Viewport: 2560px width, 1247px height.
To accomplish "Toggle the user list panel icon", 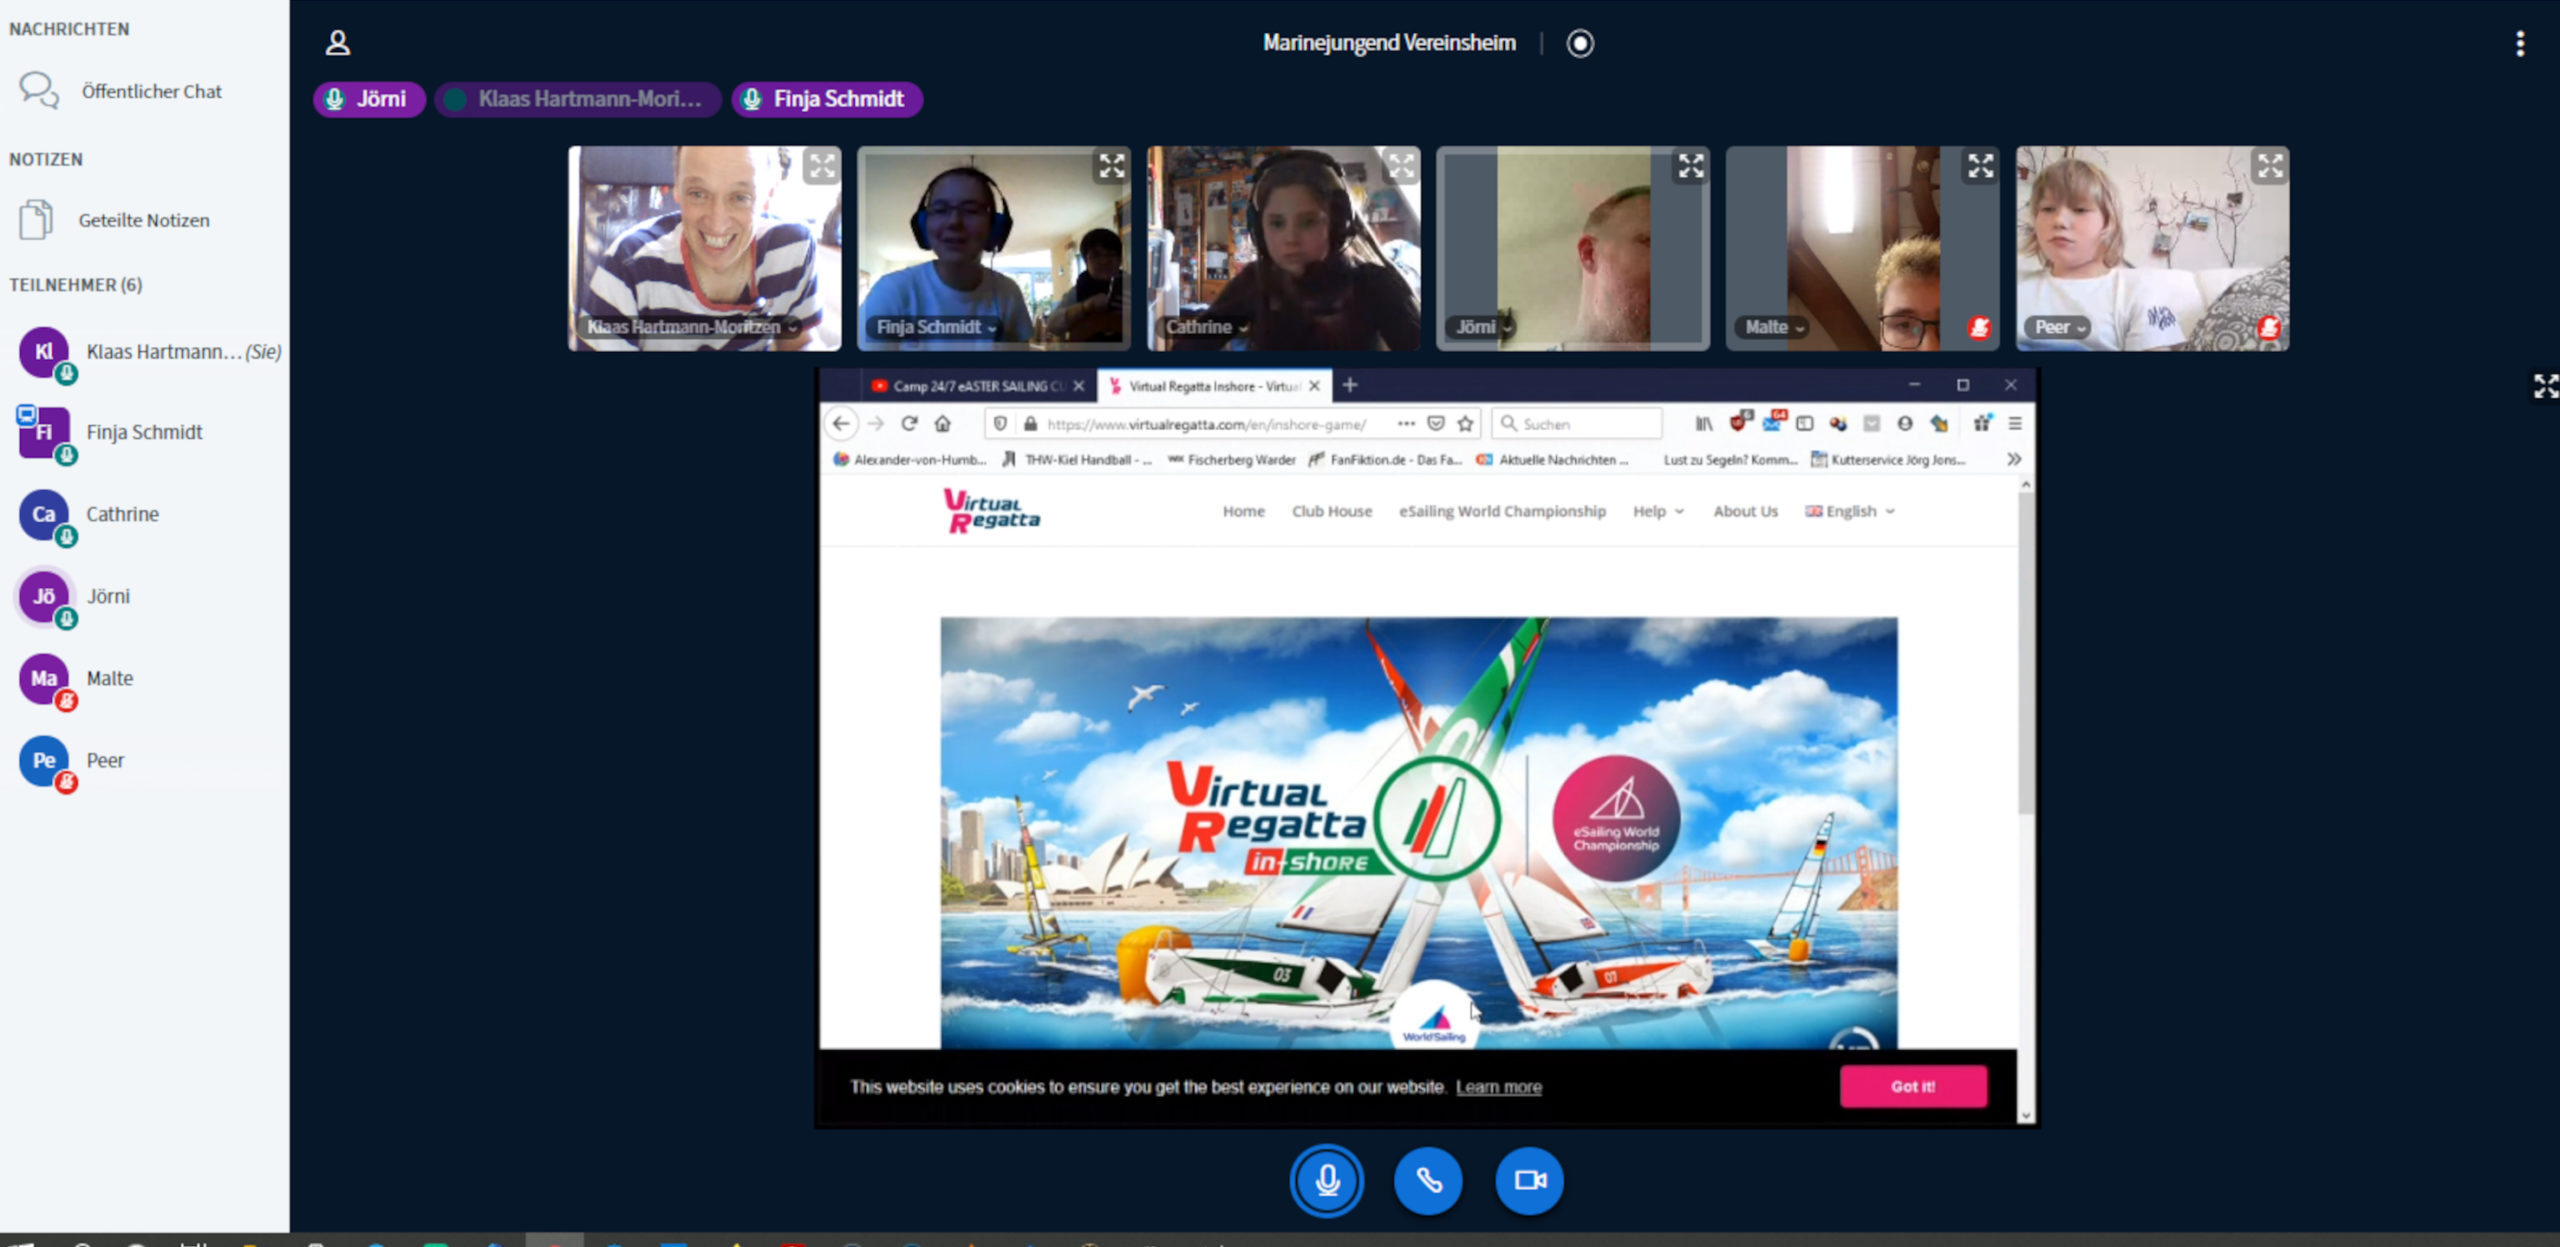I will [338, 43].
